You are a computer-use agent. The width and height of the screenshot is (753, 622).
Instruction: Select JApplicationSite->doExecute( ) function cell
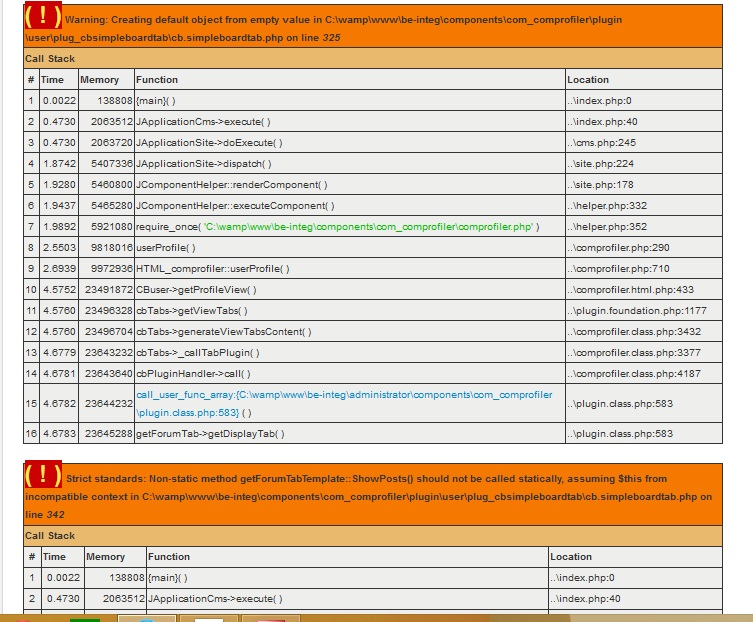click(x=350, y=143)
